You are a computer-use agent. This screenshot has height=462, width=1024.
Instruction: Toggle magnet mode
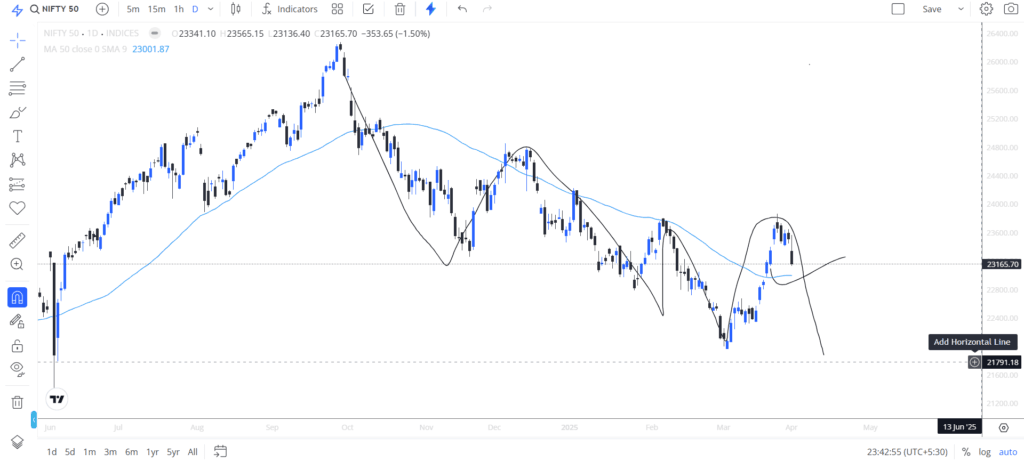point(17,297)
